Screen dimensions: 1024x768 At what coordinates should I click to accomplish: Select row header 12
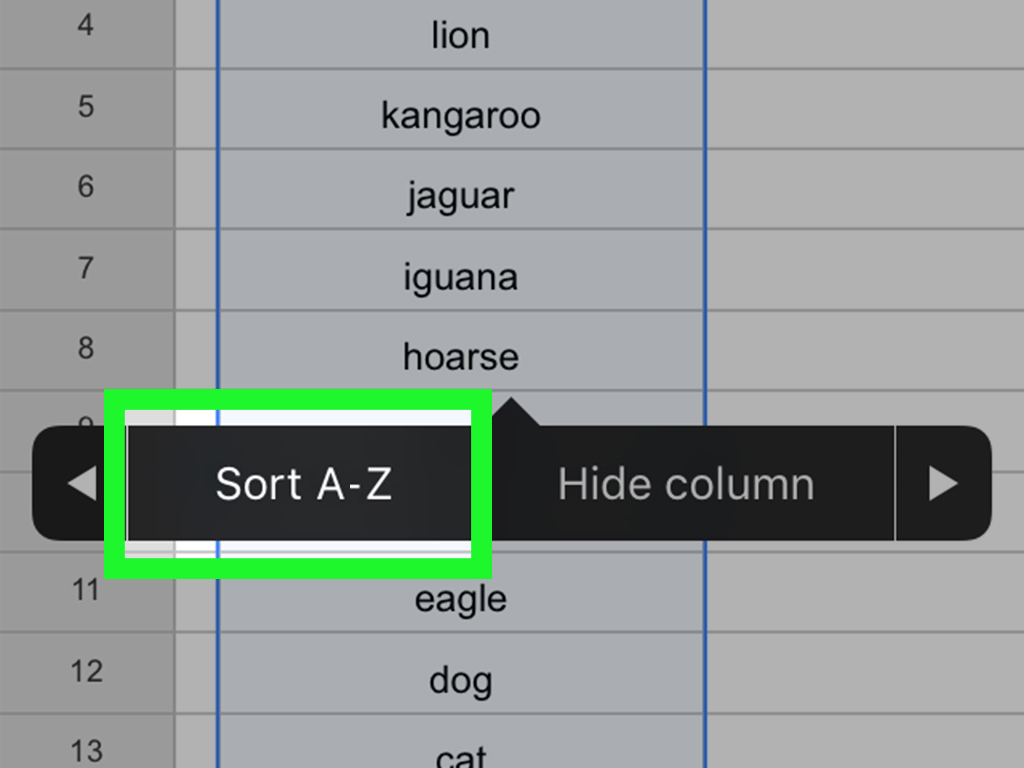[85, 672]
